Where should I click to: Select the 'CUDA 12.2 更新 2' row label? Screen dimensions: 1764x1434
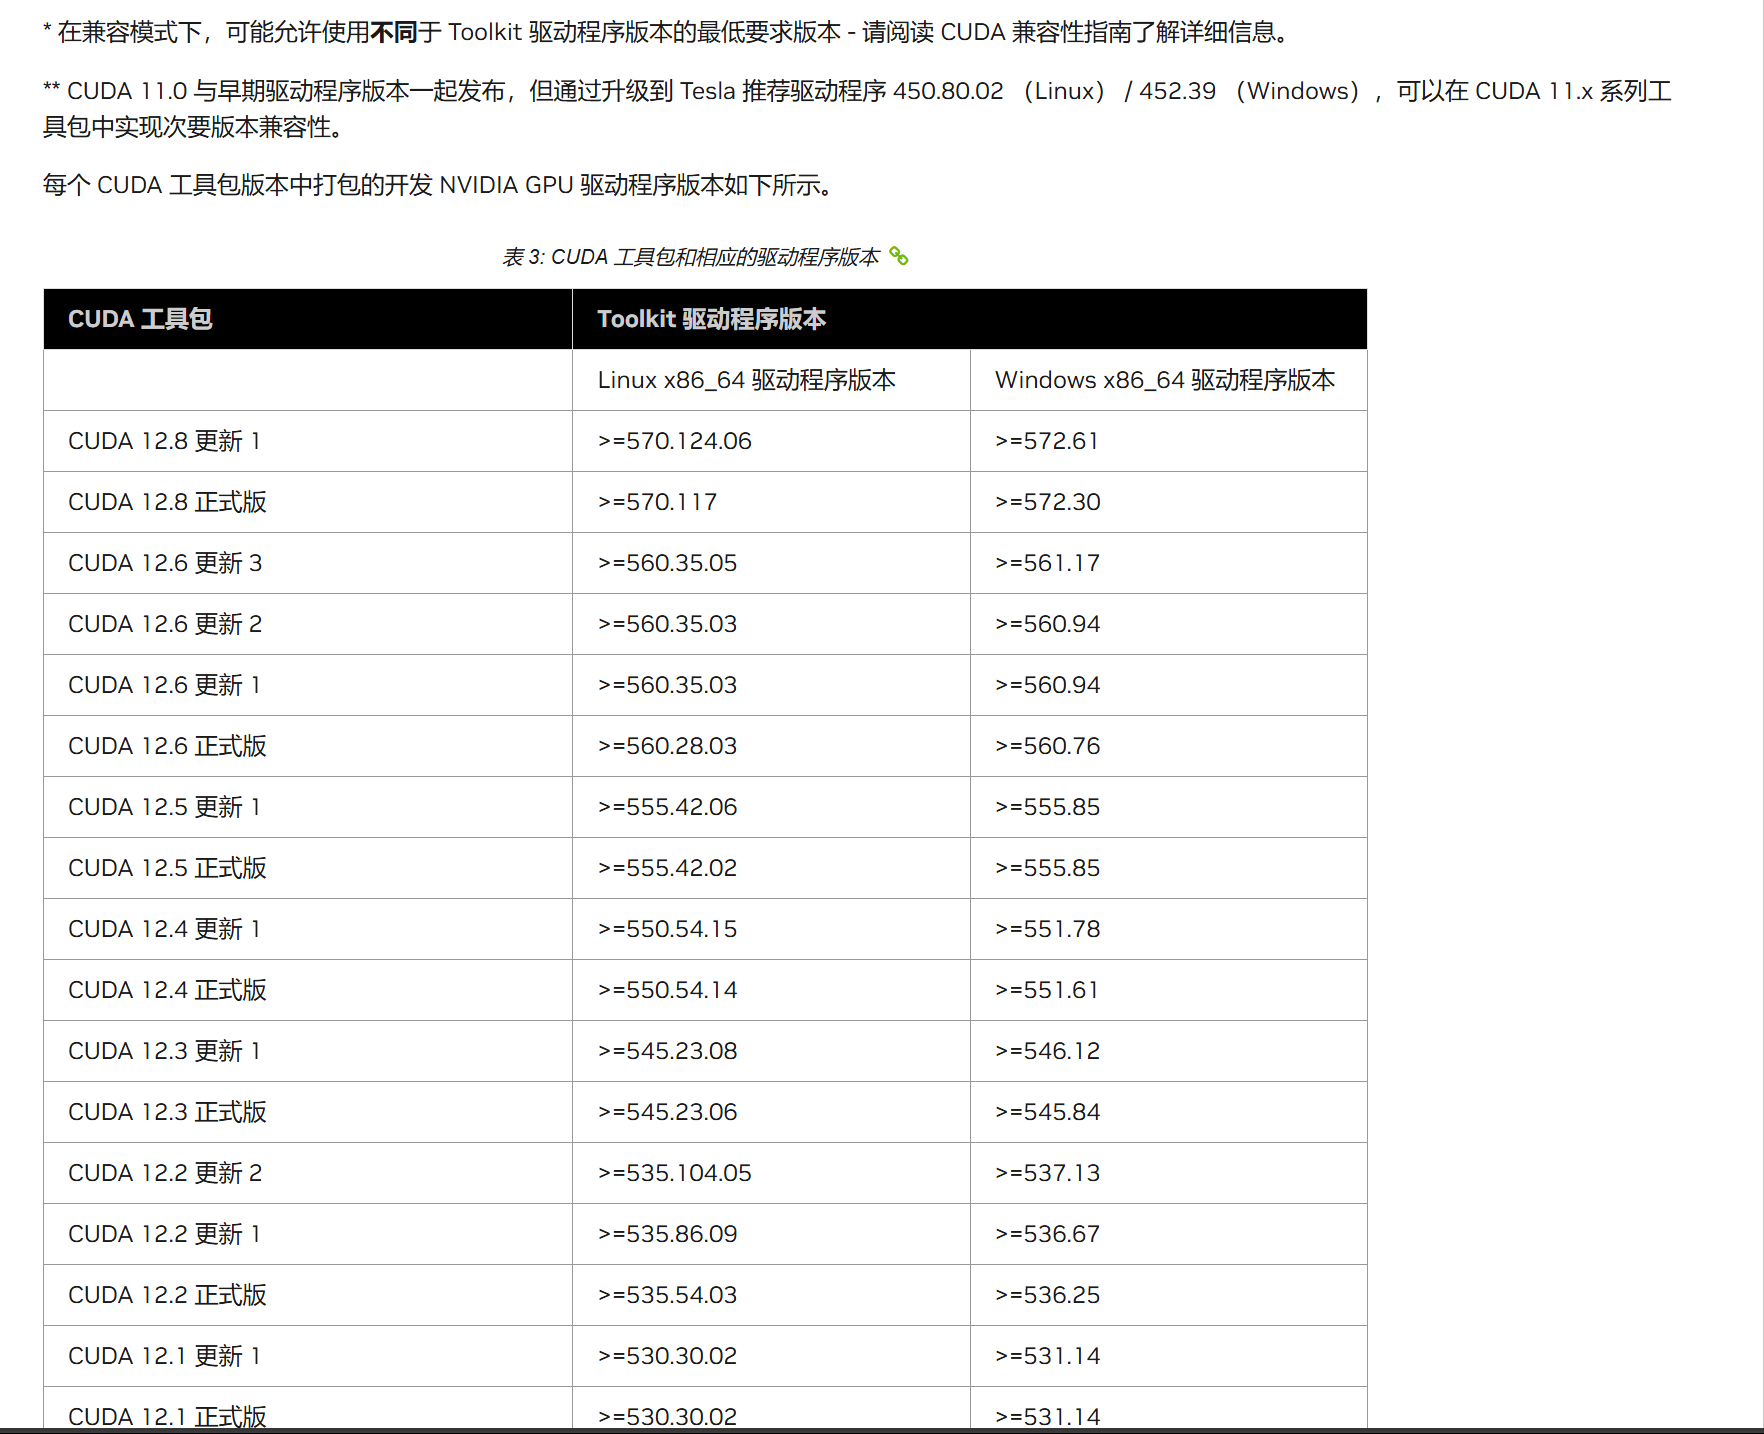coord(165,1173)
